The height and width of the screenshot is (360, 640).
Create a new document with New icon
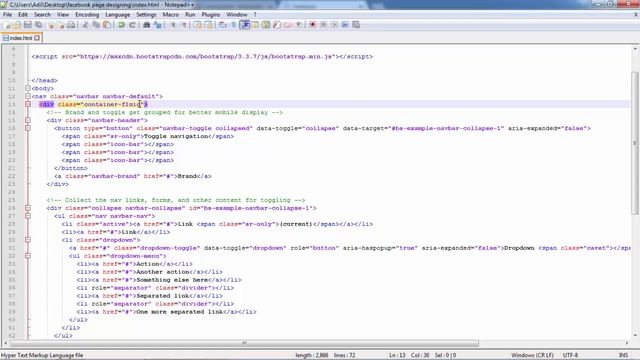click(7, 25)
